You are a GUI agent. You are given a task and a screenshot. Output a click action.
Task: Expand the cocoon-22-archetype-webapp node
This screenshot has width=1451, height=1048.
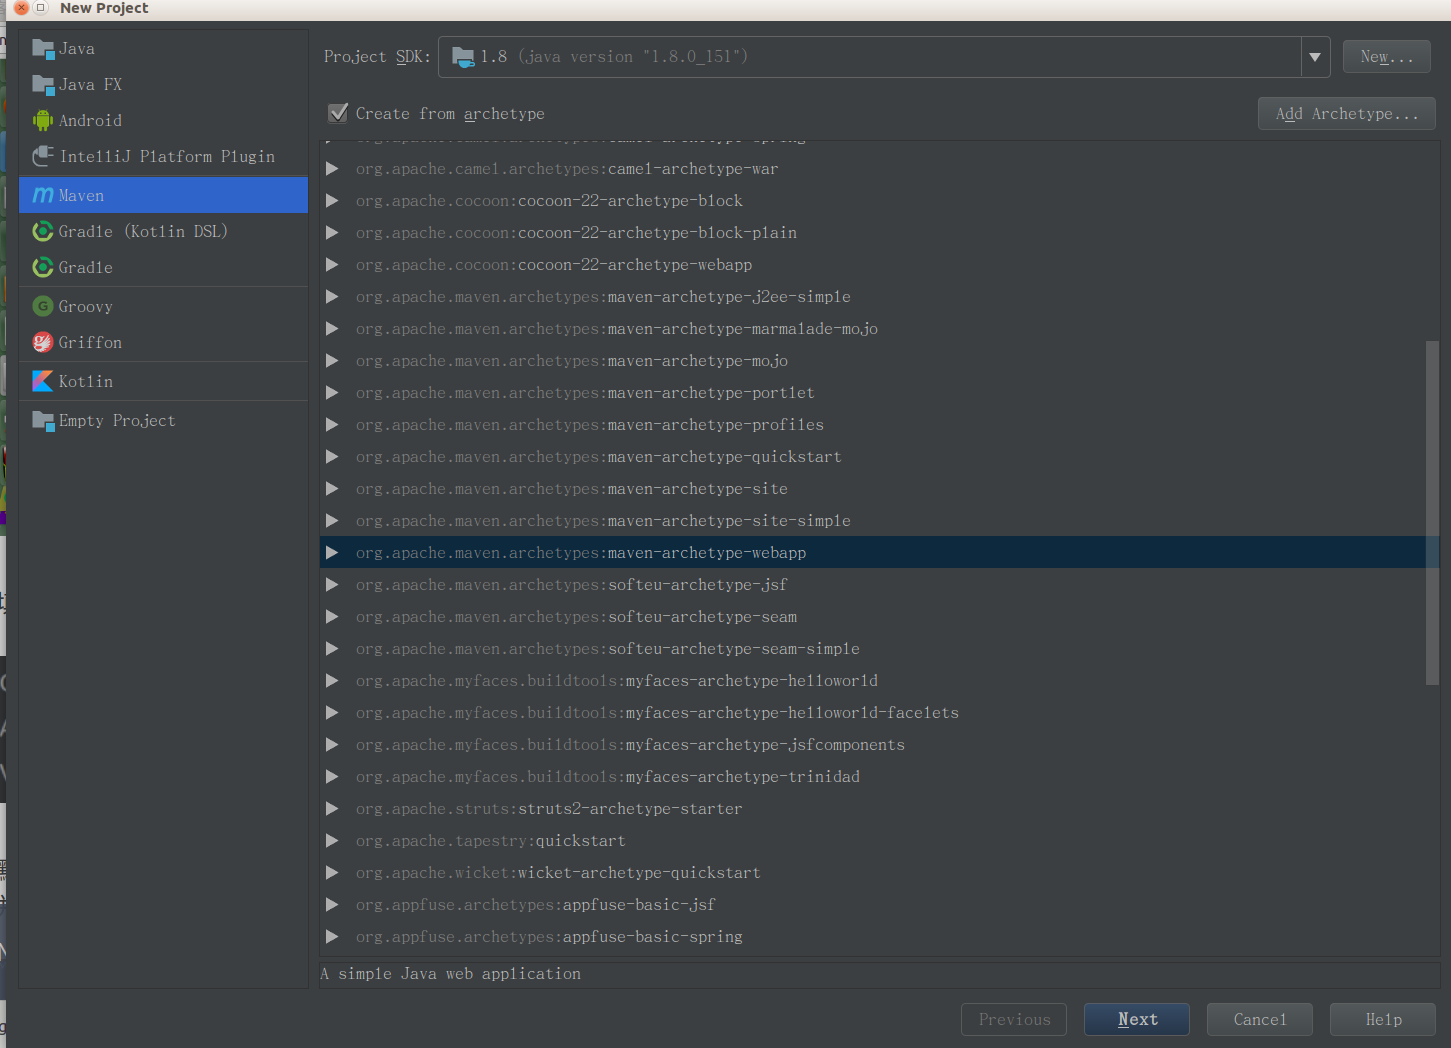click(x=332, y=265)
